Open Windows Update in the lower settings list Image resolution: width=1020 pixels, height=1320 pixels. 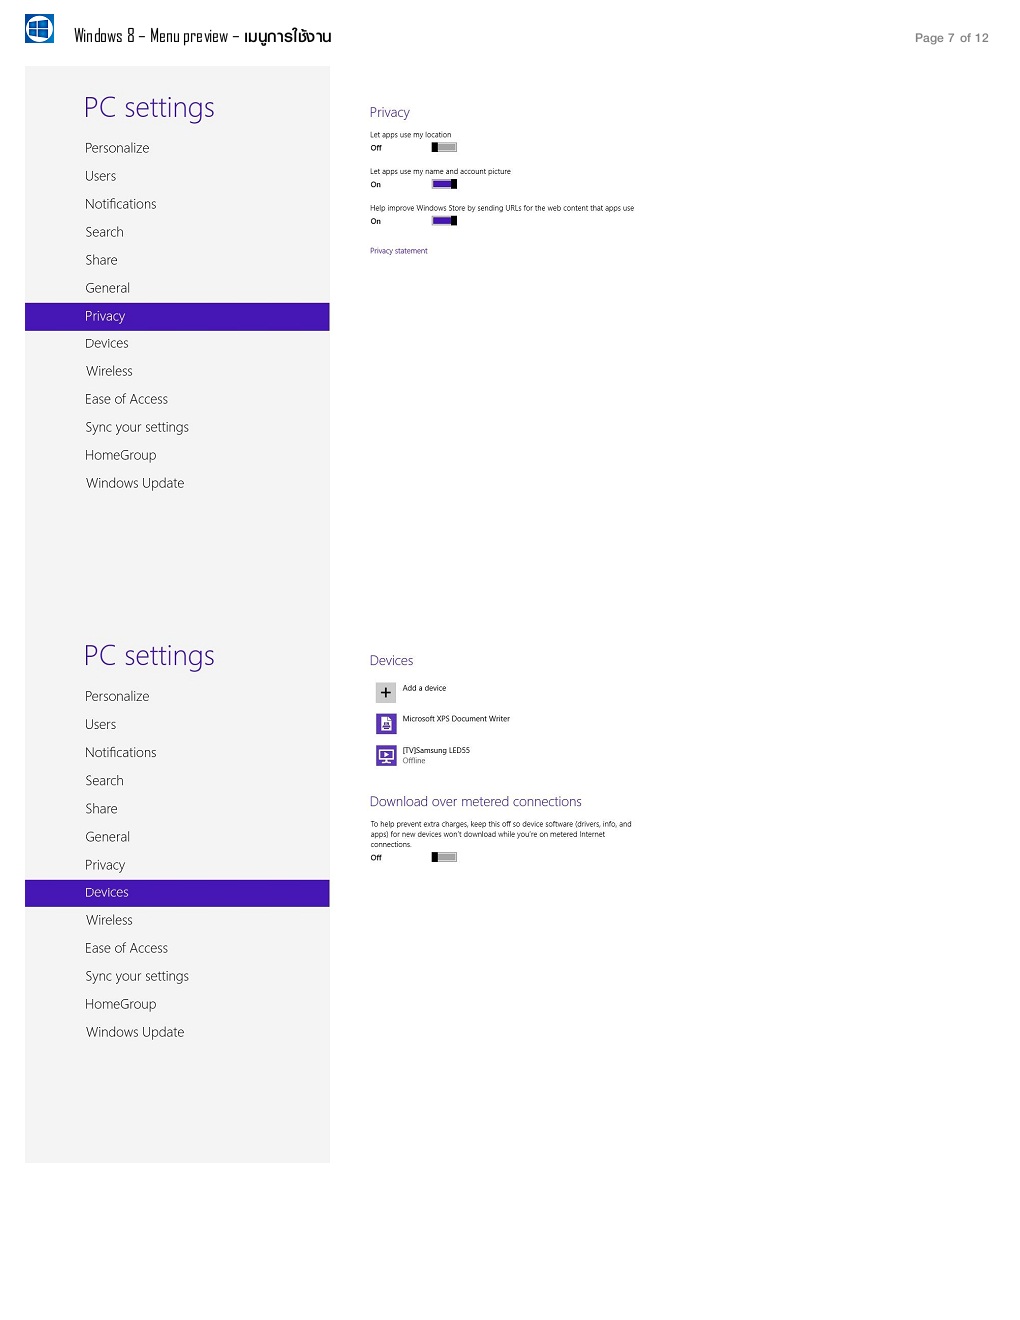tap(135, 1032)
